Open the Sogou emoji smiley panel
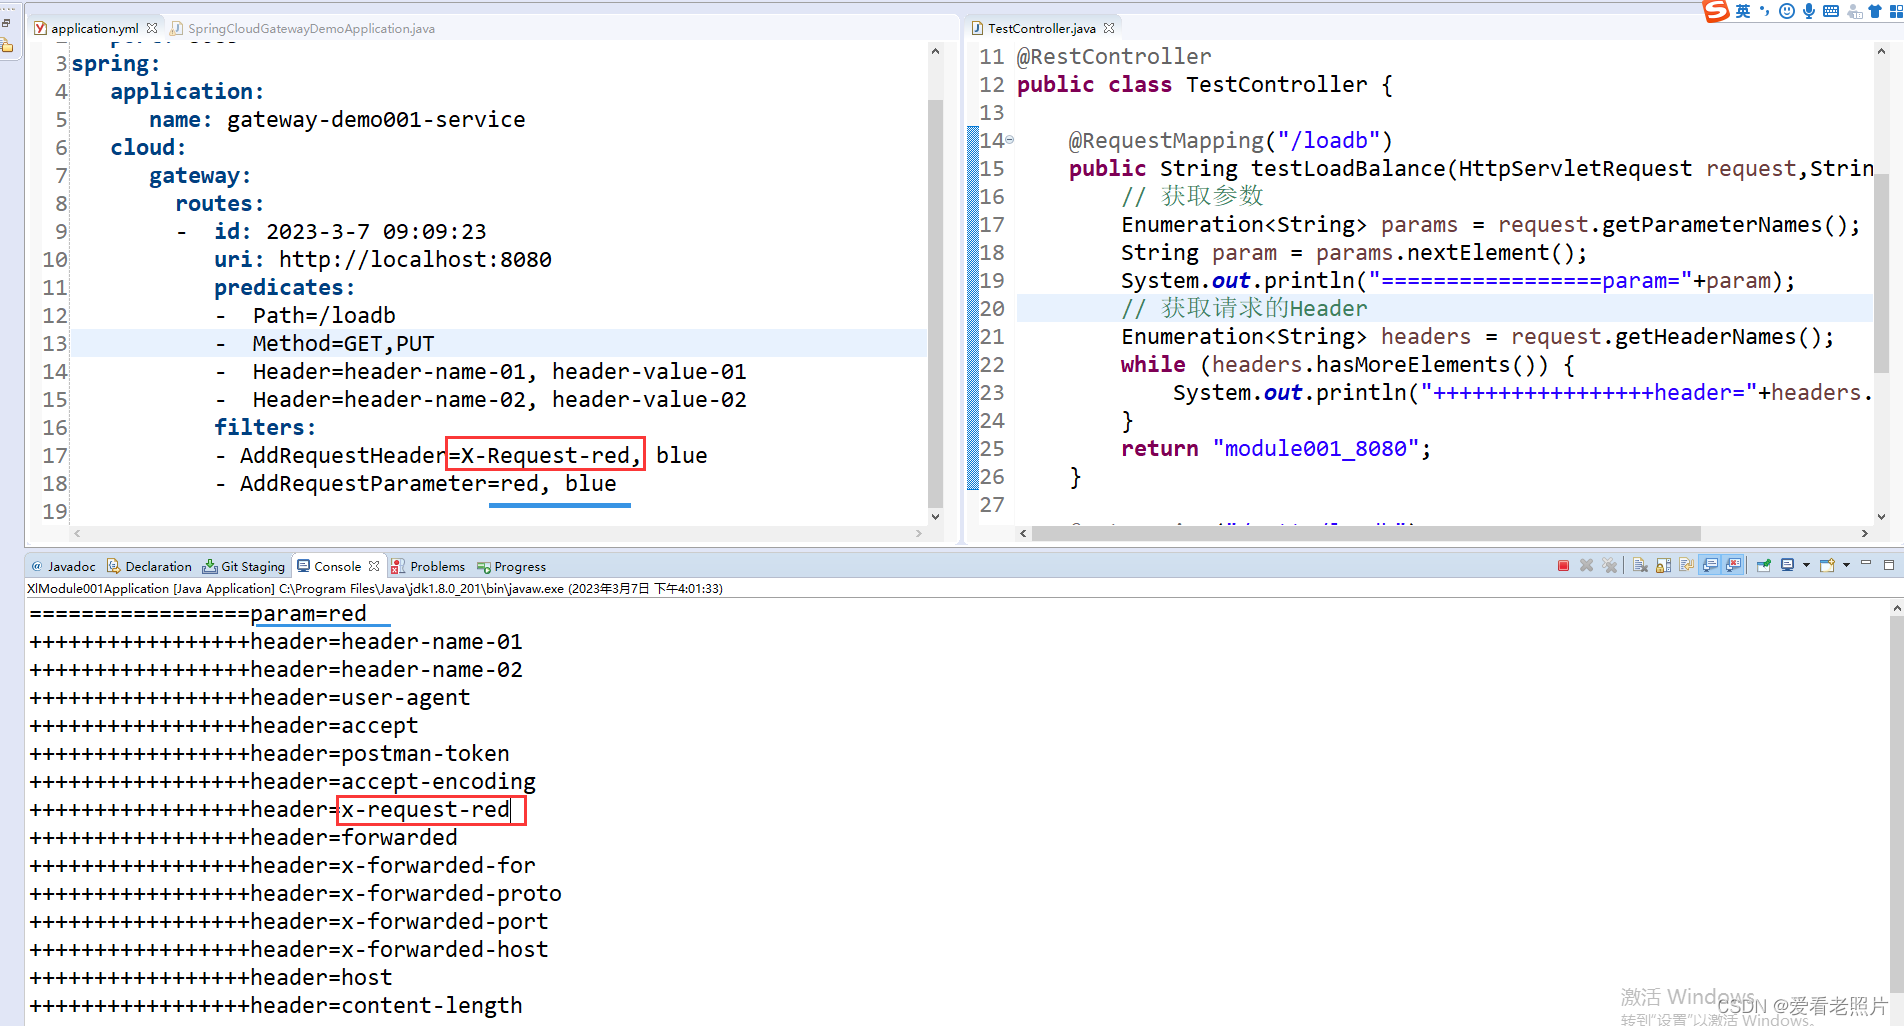Image resolution: width=1904 pixels, height=1026 pixels. (x=1787, y=11)
